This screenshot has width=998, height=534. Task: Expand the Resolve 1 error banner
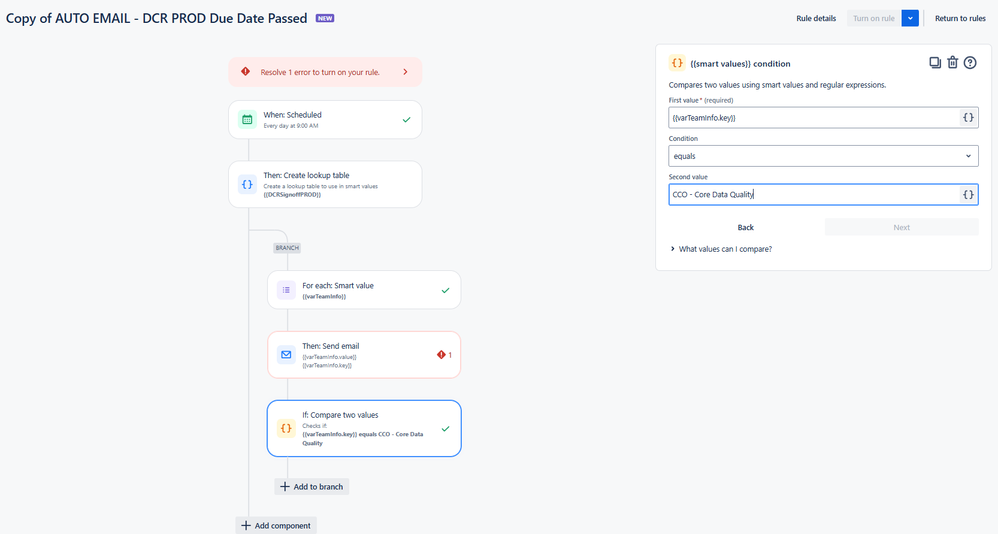(x=325, y=72)
